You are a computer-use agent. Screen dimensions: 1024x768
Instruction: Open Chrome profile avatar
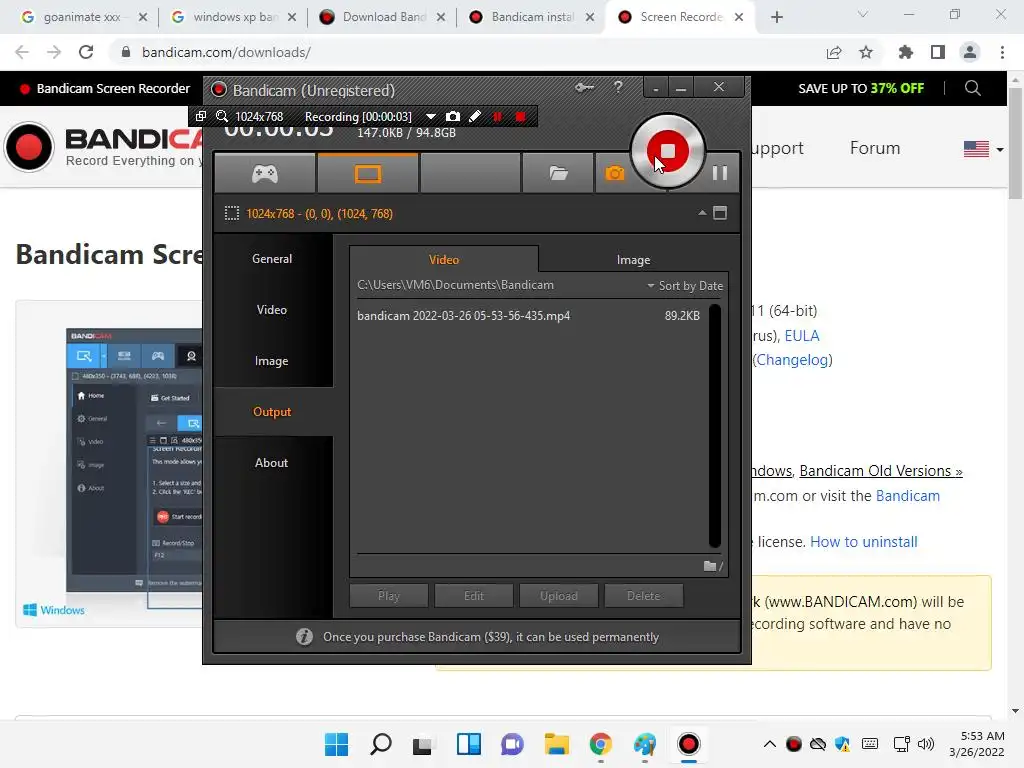pyautogui.click(x=970, y=52)
